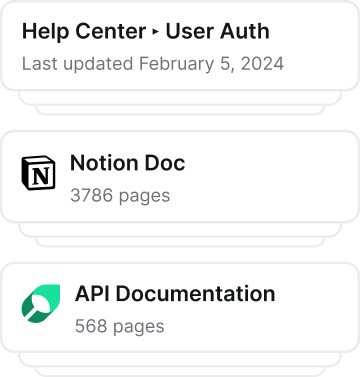Viewport: 360px width, 377px height.
Task: Click the bottommost stacked layer under Notion Doc card
Action: [180, 242]
